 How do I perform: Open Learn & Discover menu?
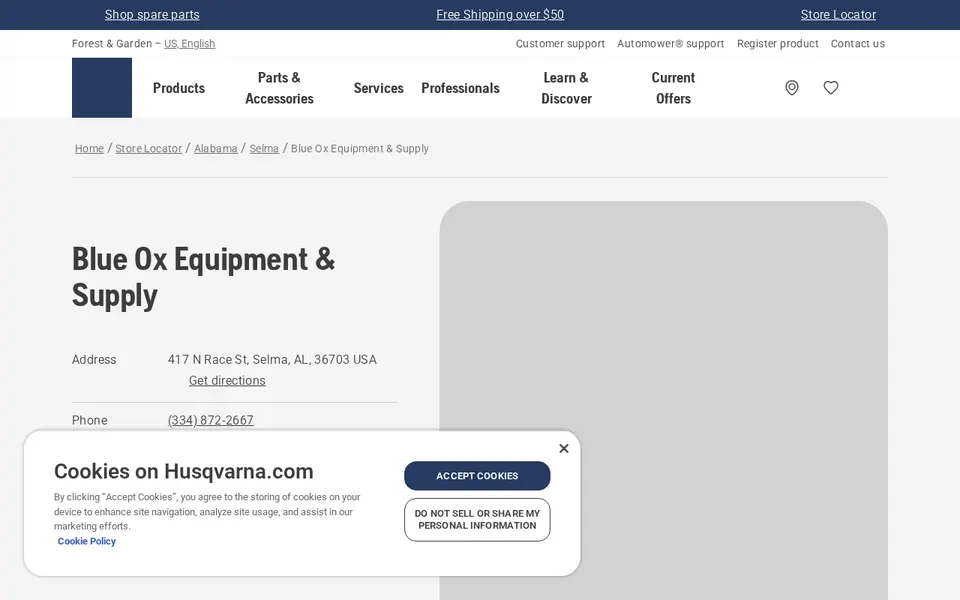pyautogui.click(x=566, y=88)
